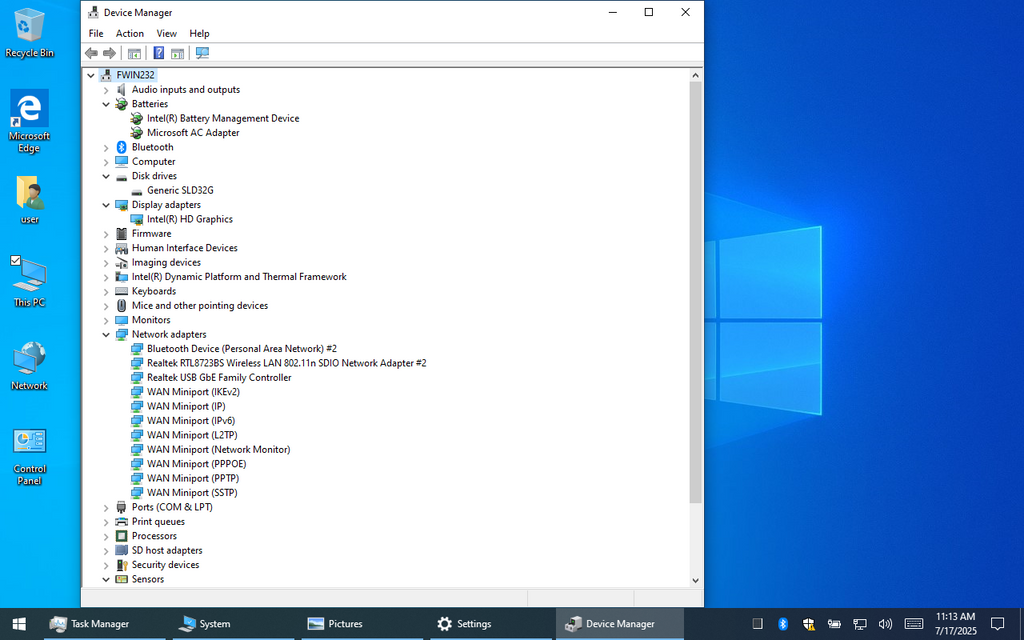This screenshot has width=1024, height=640.
Task: Click the blue Help toolbar icon
Action: (x=158, y=53)
